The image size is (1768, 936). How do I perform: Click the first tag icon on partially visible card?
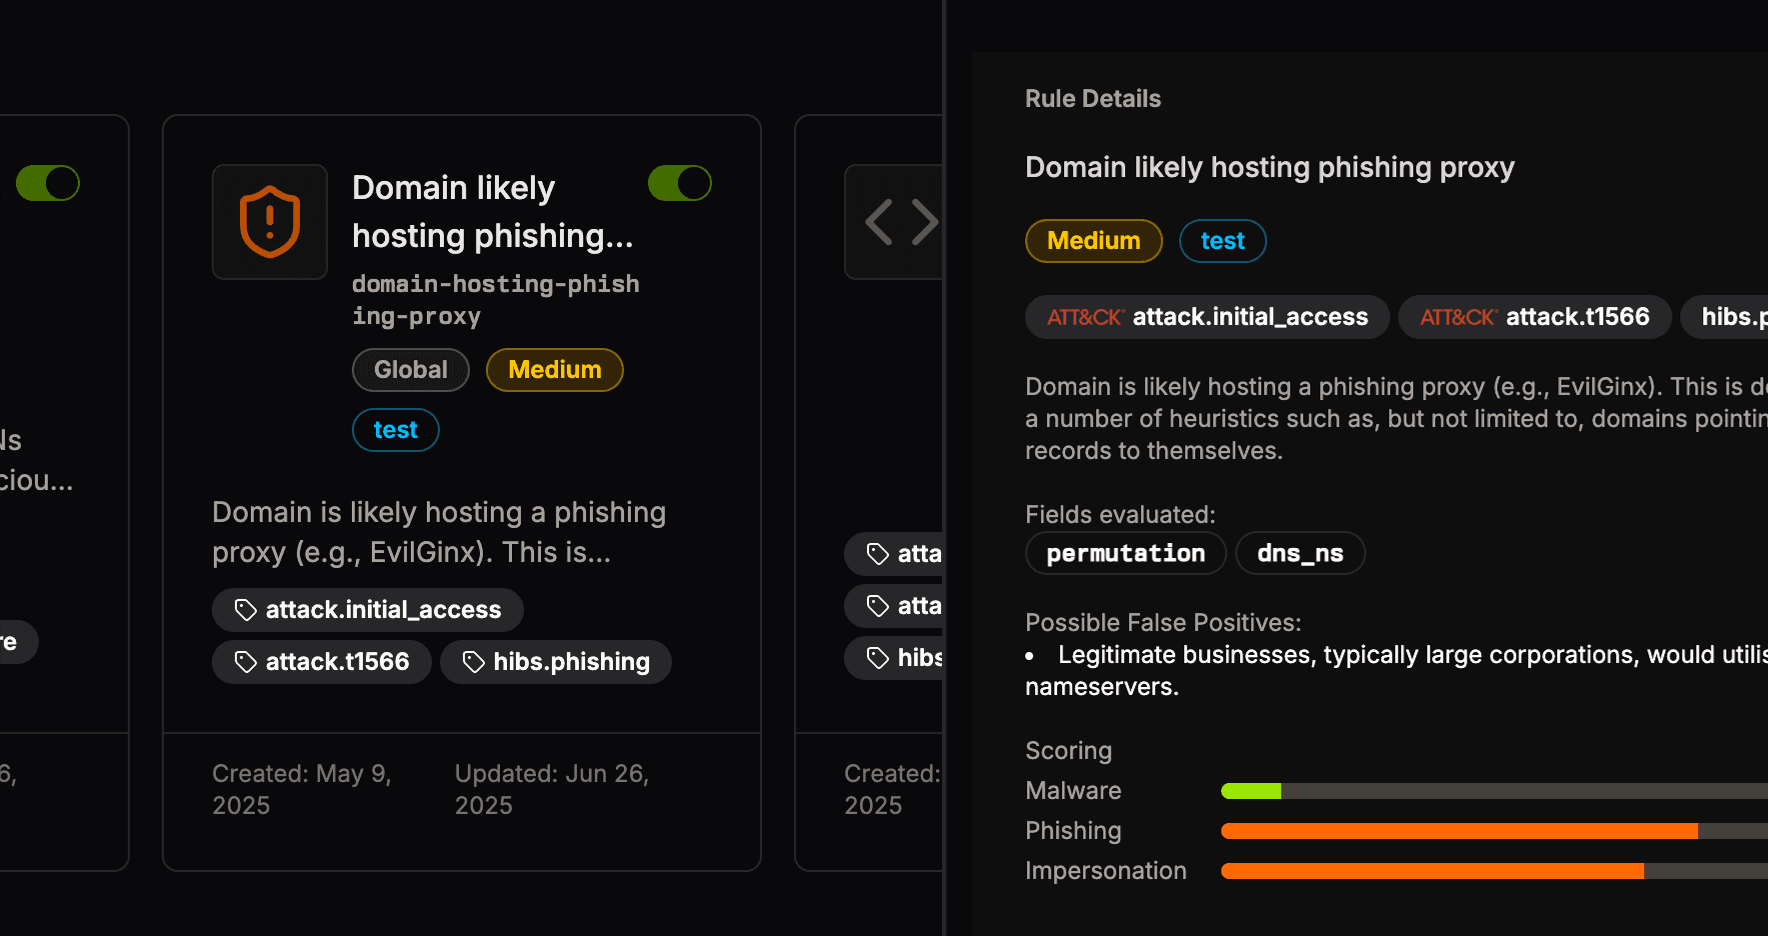click(x=877, y=554)
